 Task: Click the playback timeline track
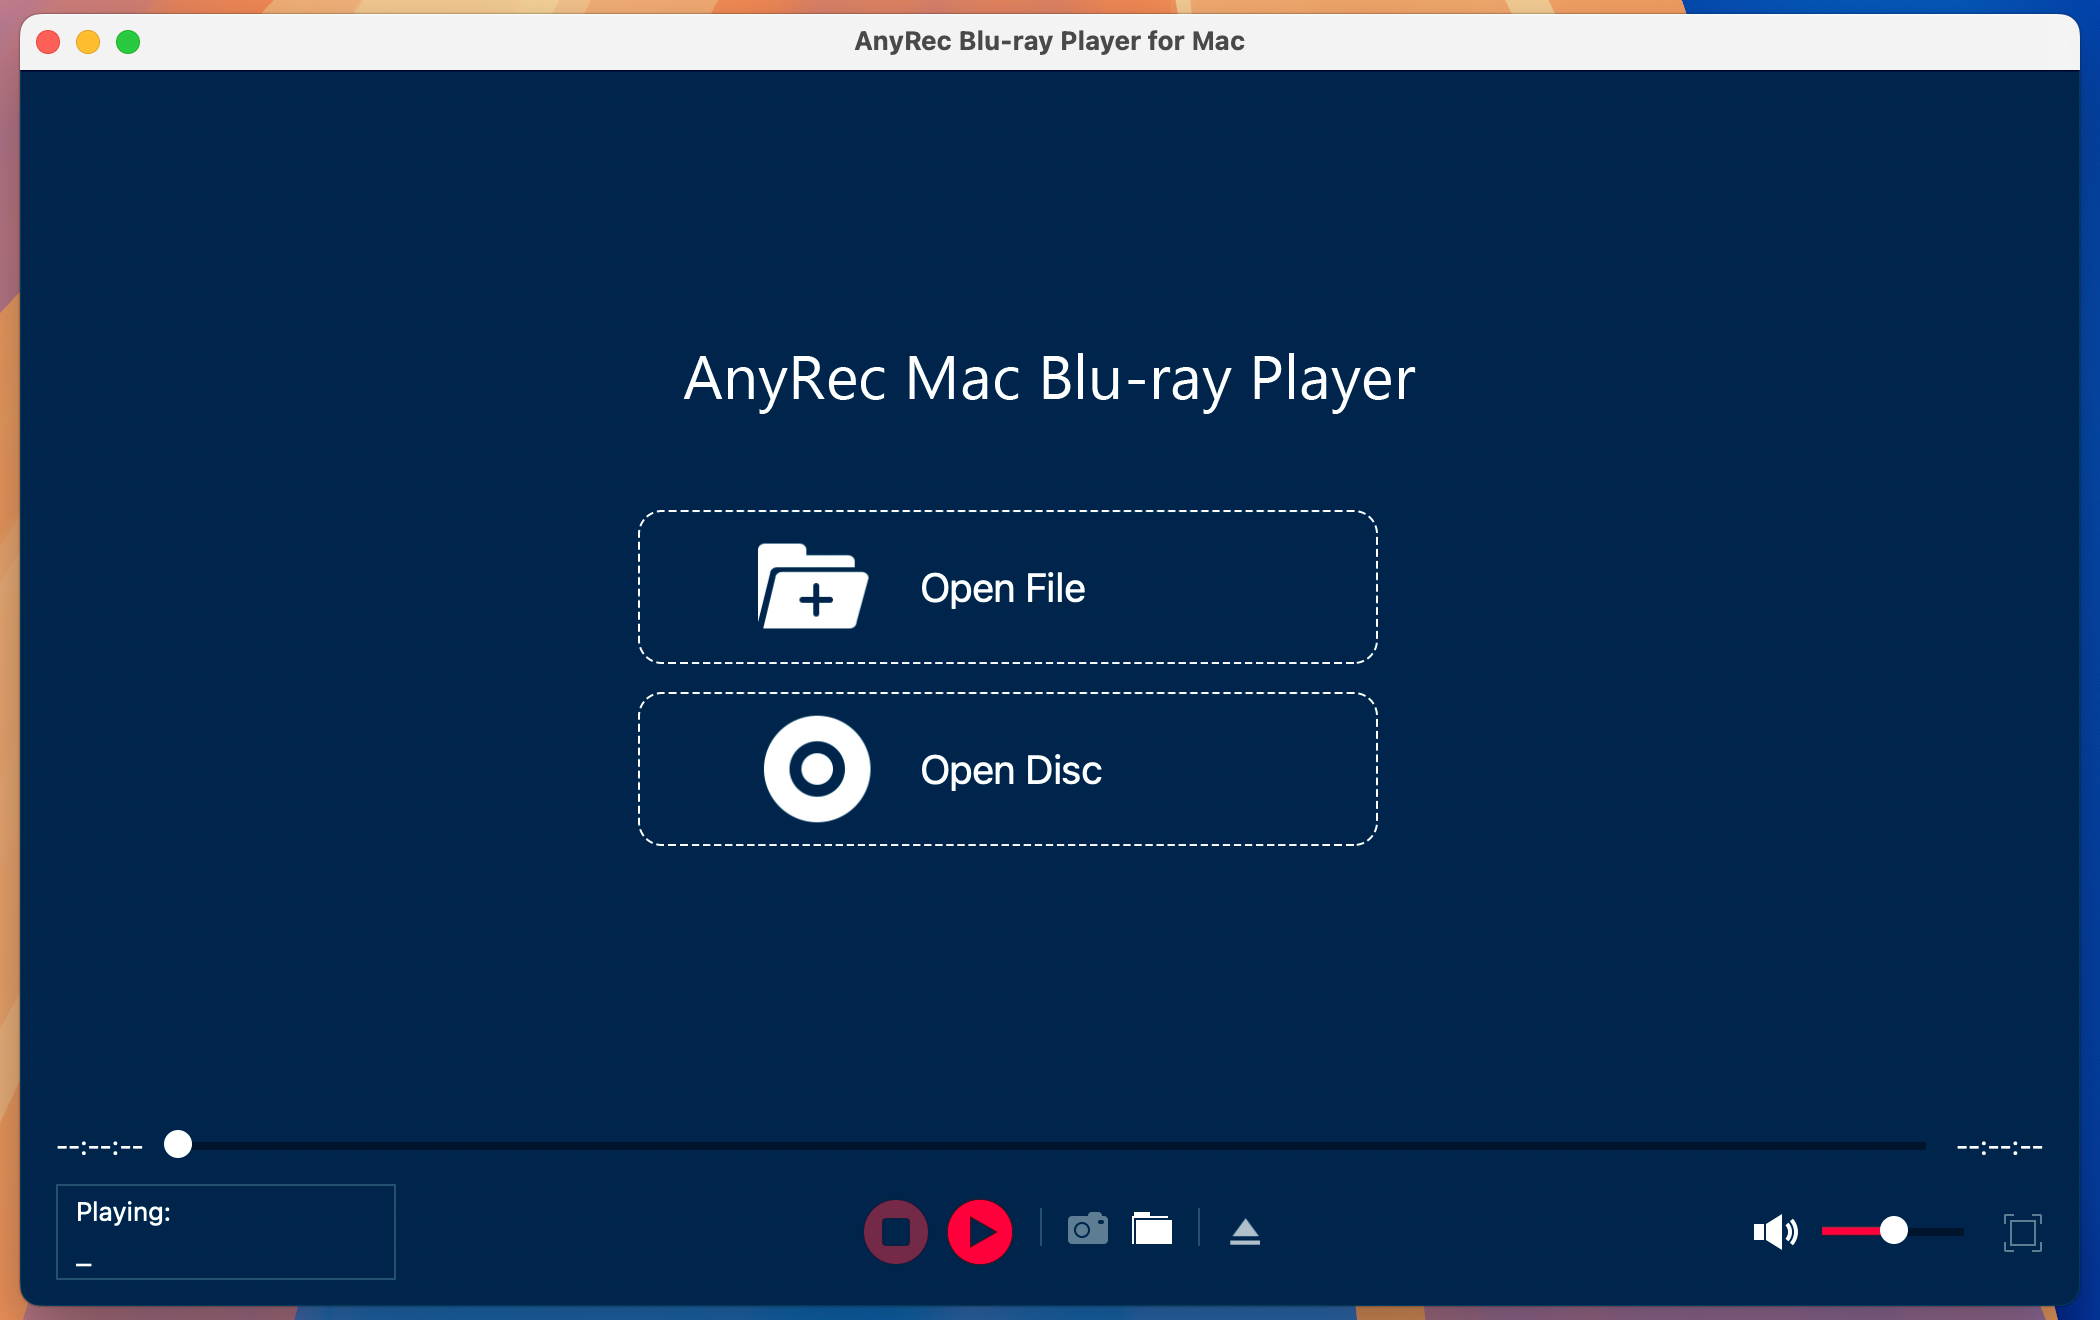tap(1045, 1145)
